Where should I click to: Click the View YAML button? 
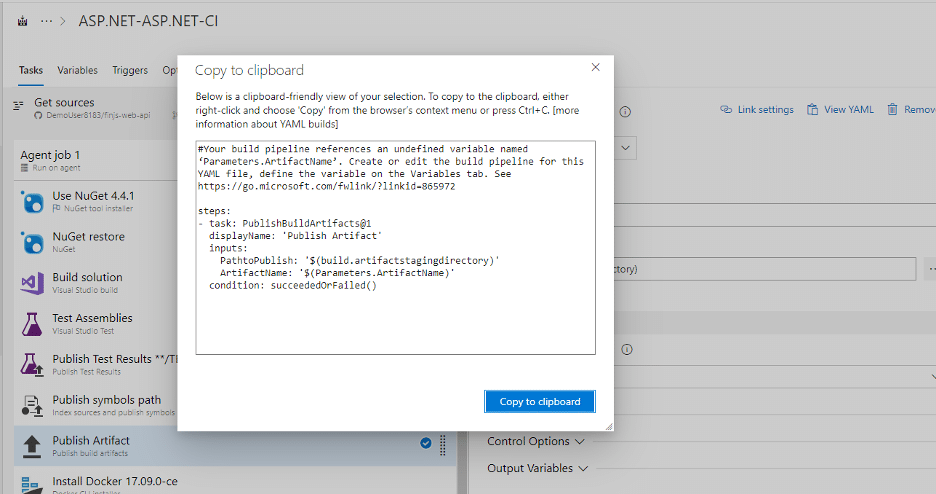tap(840, 110)
